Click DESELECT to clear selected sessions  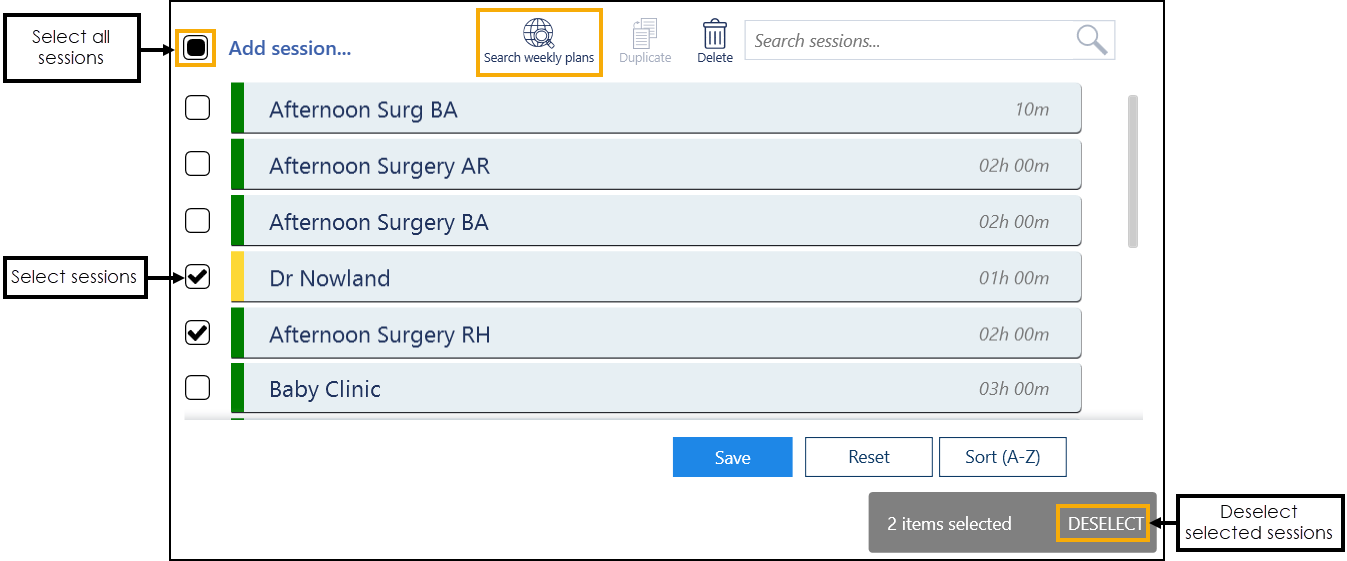point(1105,524)
